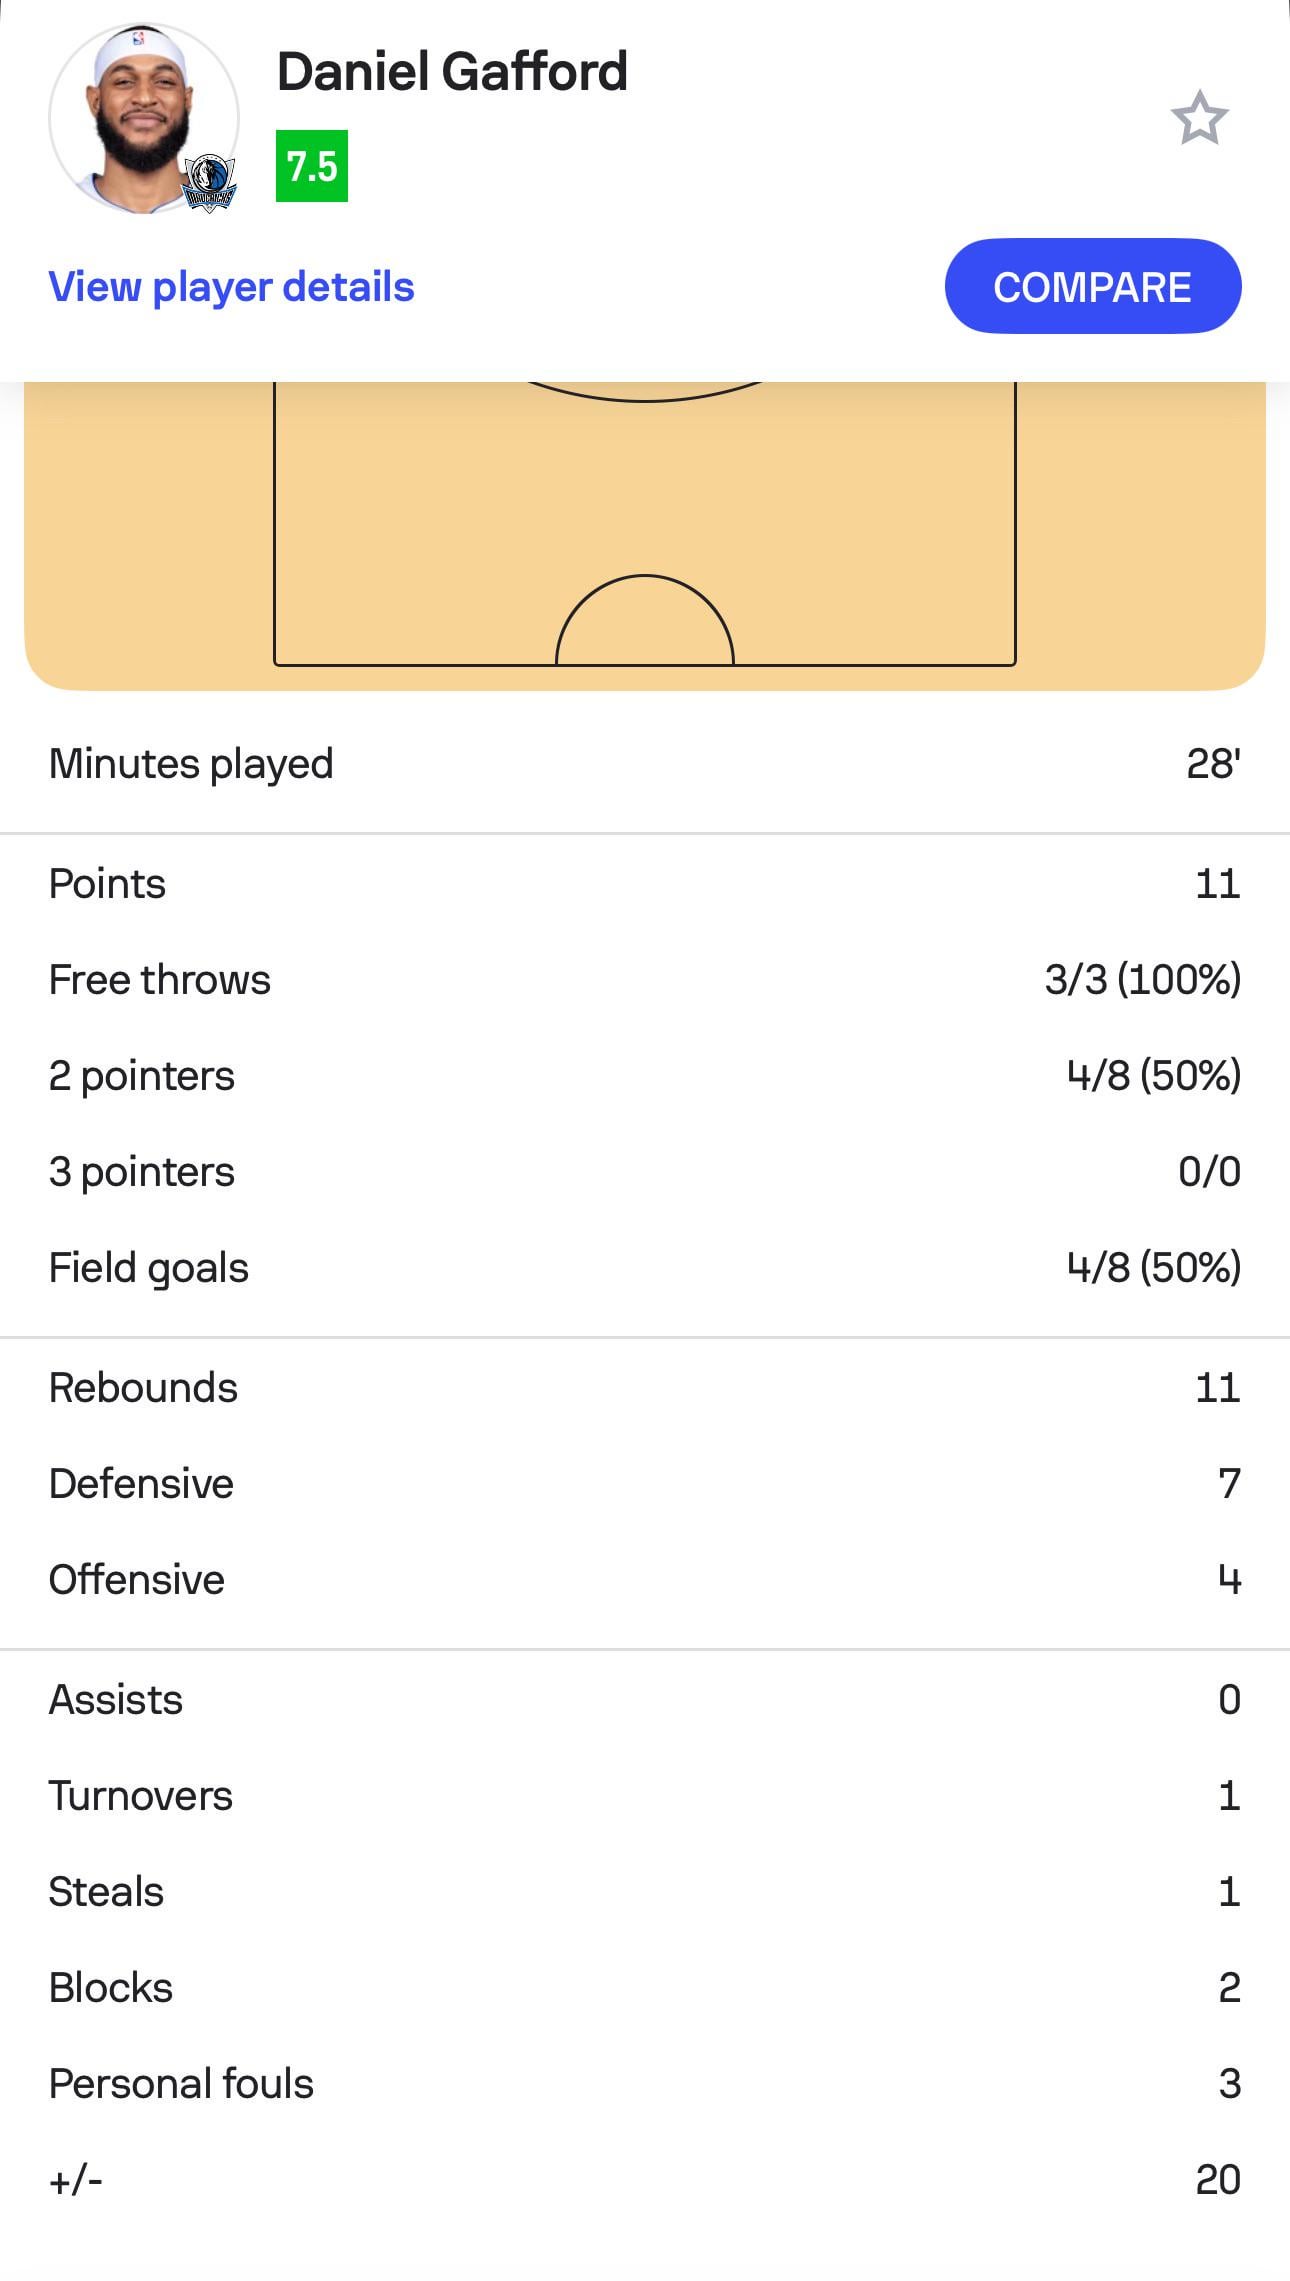Tap the Blocks stat label
The image size is (1290, 2281).
[110, 1988]
